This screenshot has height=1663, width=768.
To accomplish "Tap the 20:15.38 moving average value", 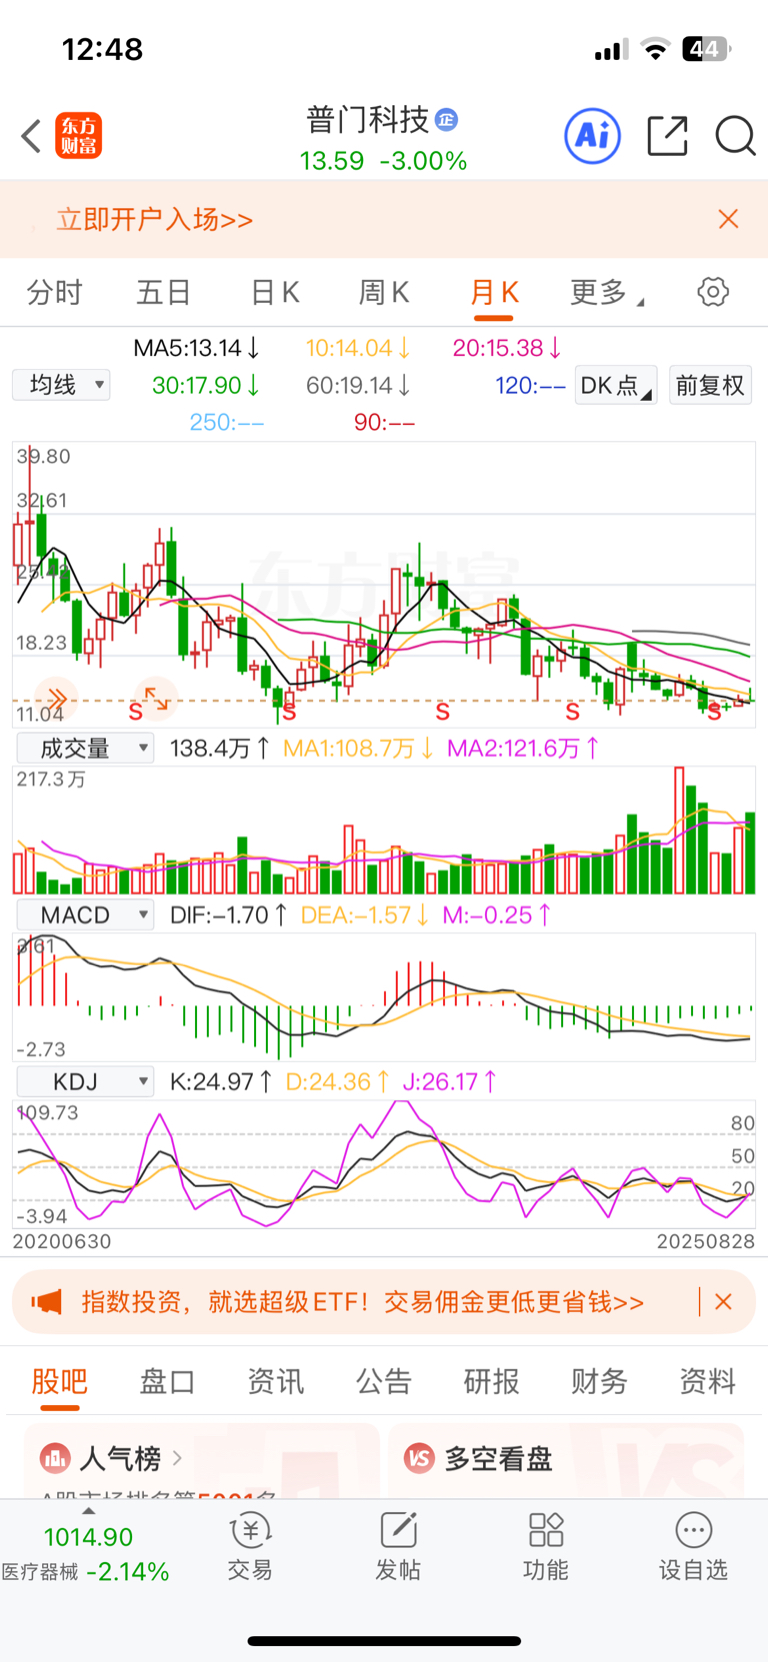I will coord(507,348).
